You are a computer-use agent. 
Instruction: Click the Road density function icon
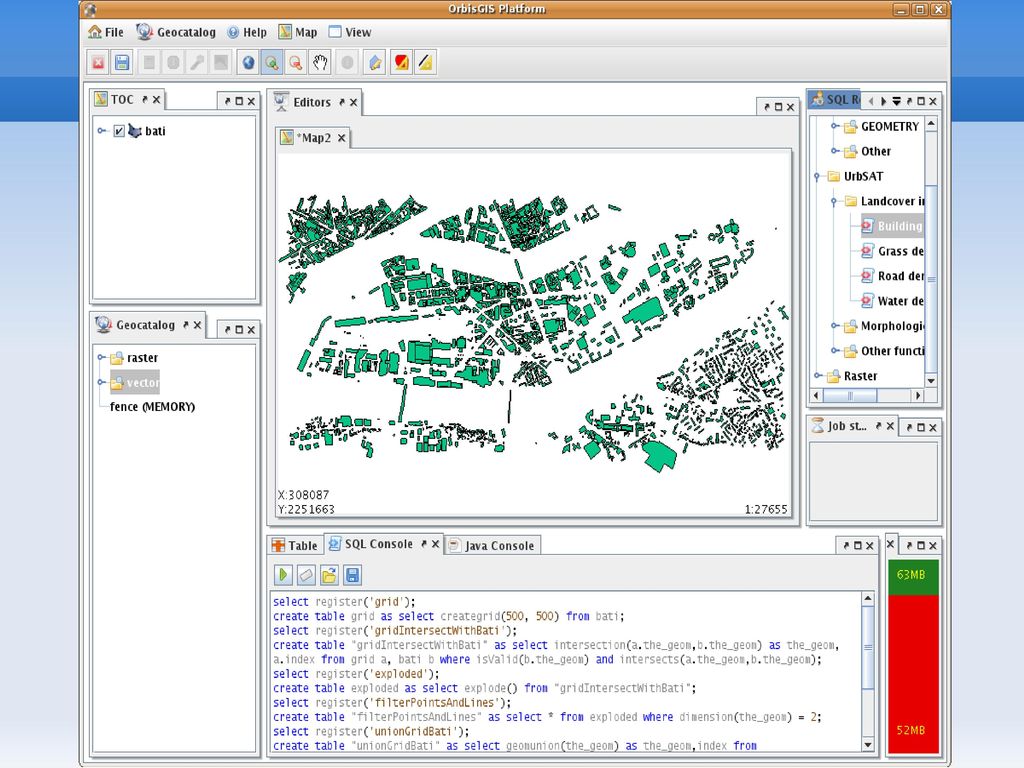tap(867, 276)
